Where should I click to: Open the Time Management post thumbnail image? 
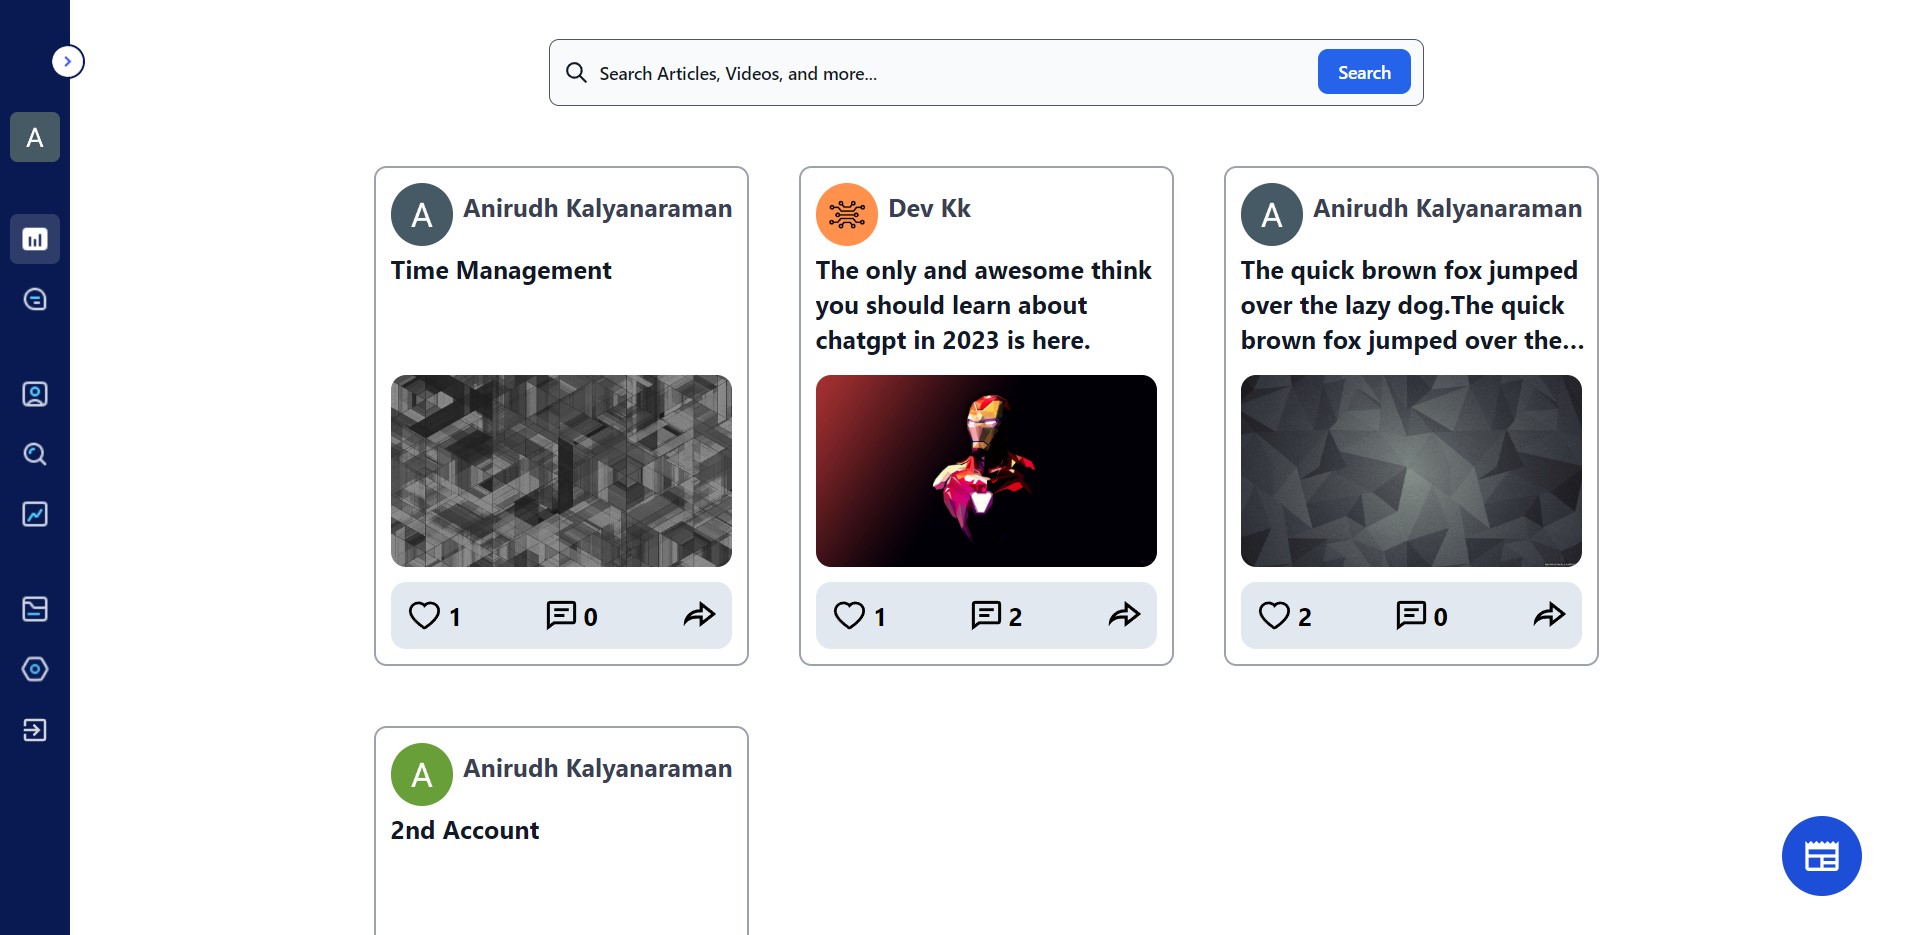pos(561,471)
